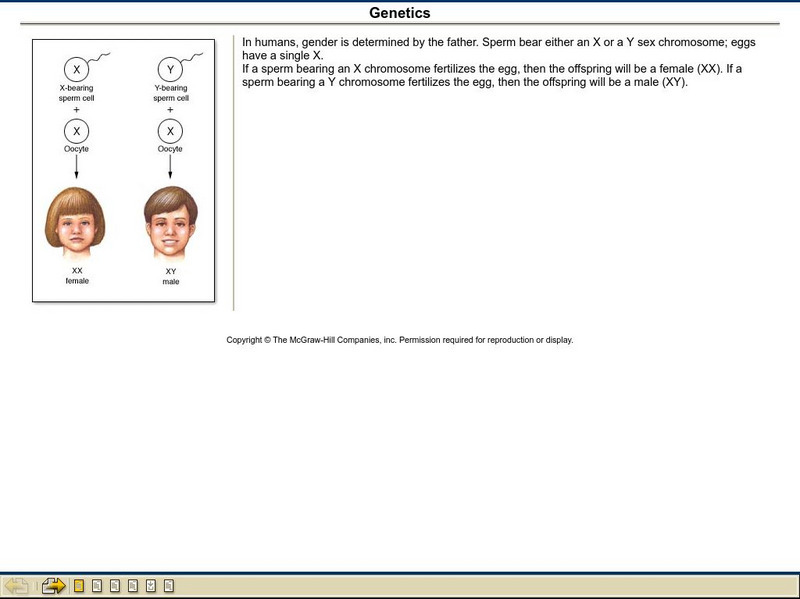Click the Genetics title bar
This screenshot has width=800, height=599.
point(400,12)
